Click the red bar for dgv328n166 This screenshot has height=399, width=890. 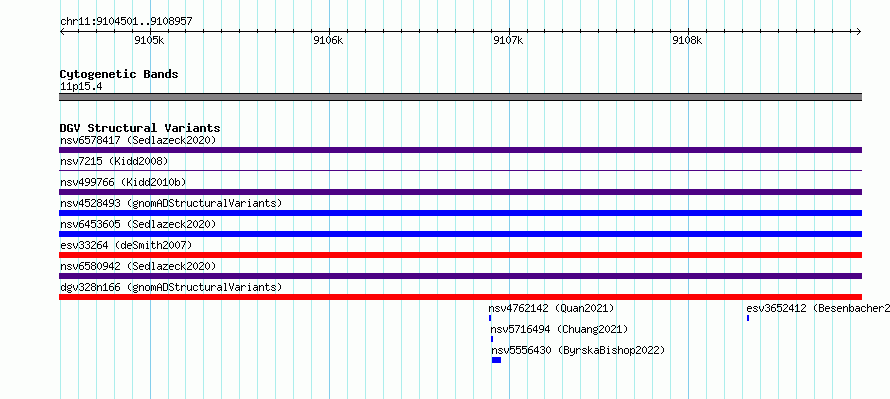tap(460, 297)
